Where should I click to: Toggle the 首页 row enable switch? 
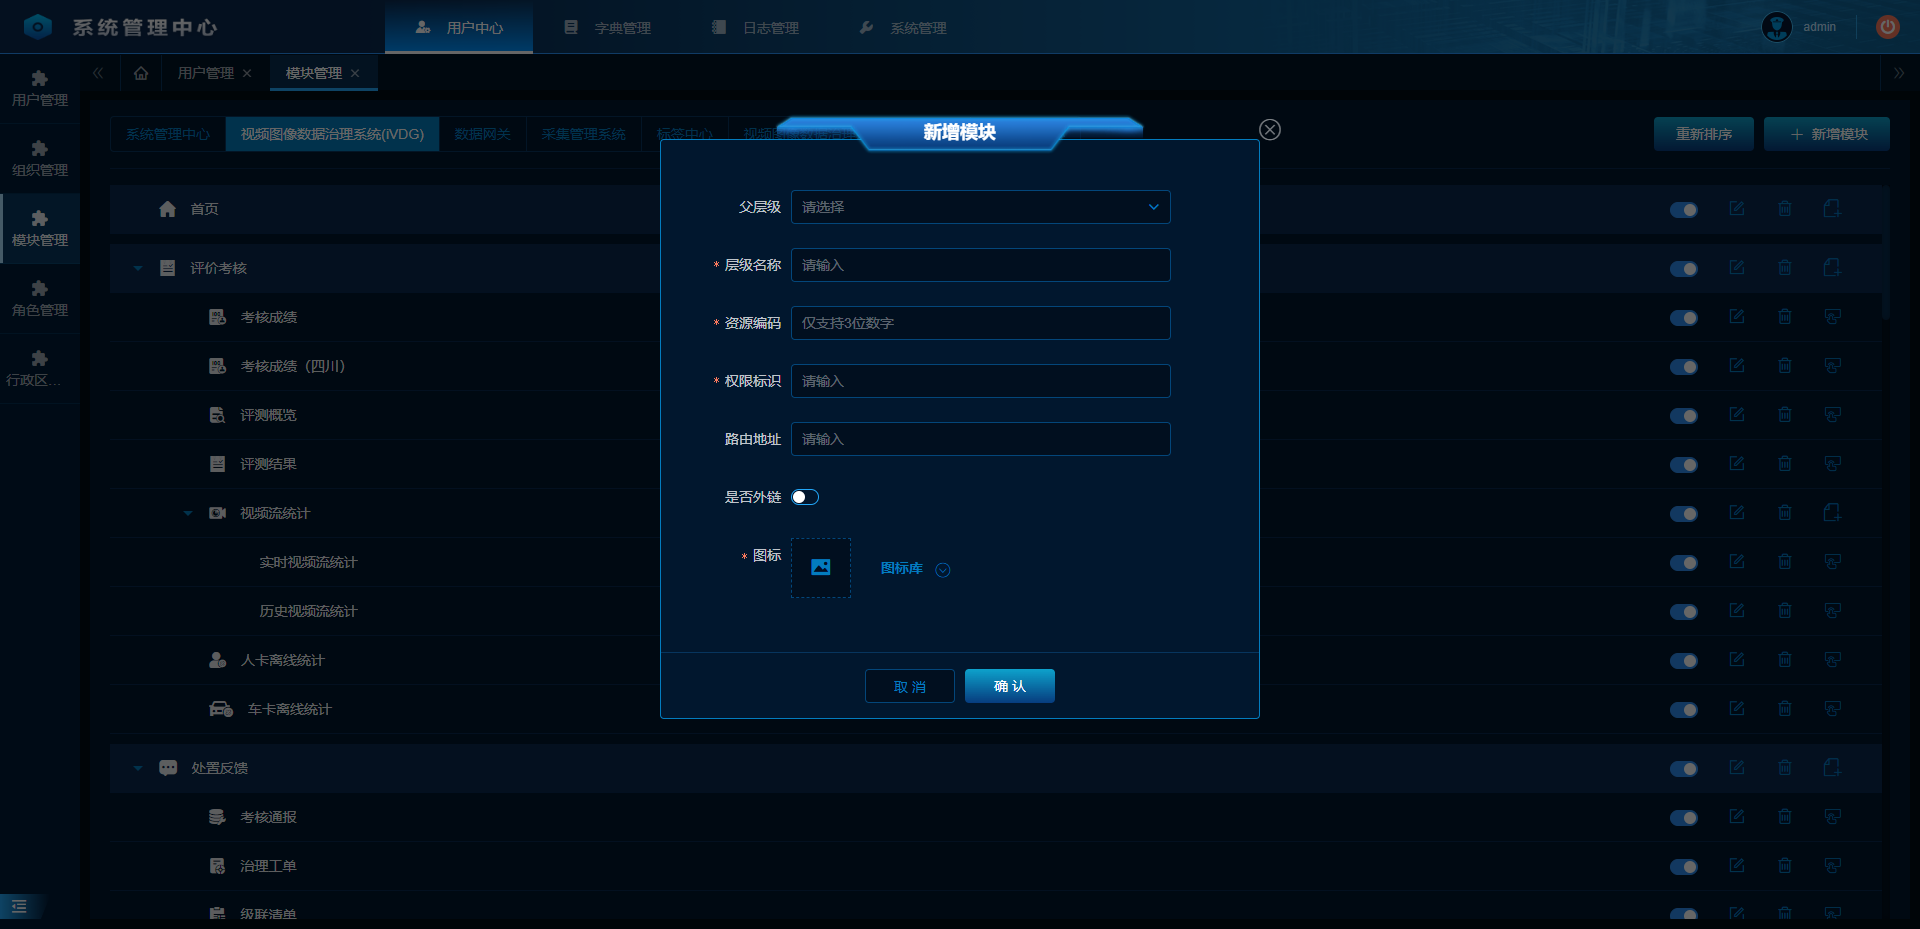(1684, 210)
